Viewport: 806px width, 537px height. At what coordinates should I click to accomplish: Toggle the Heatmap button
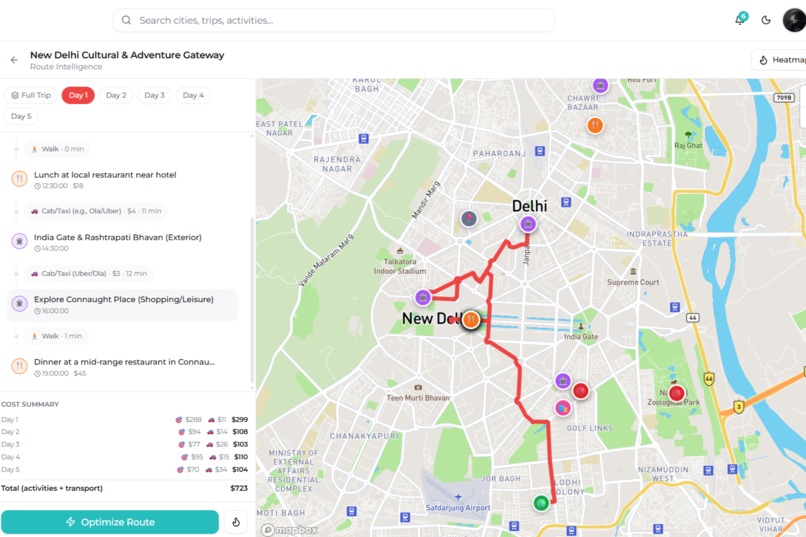coord(779,60)
